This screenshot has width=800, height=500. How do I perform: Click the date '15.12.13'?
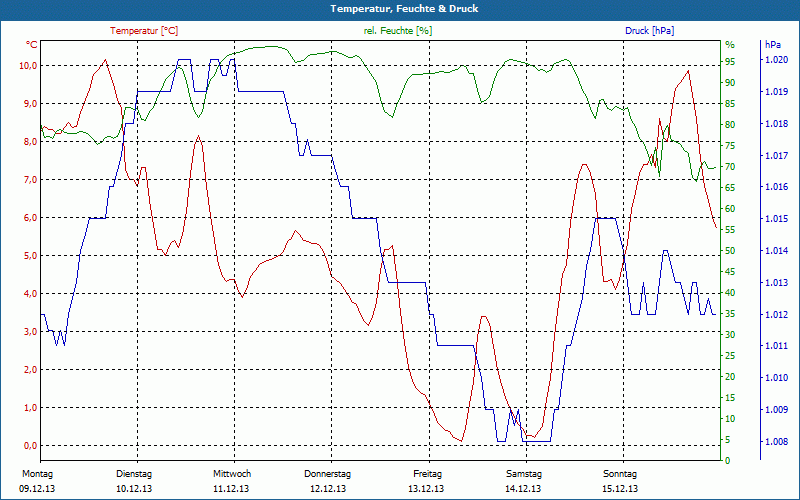coord(620,489)
